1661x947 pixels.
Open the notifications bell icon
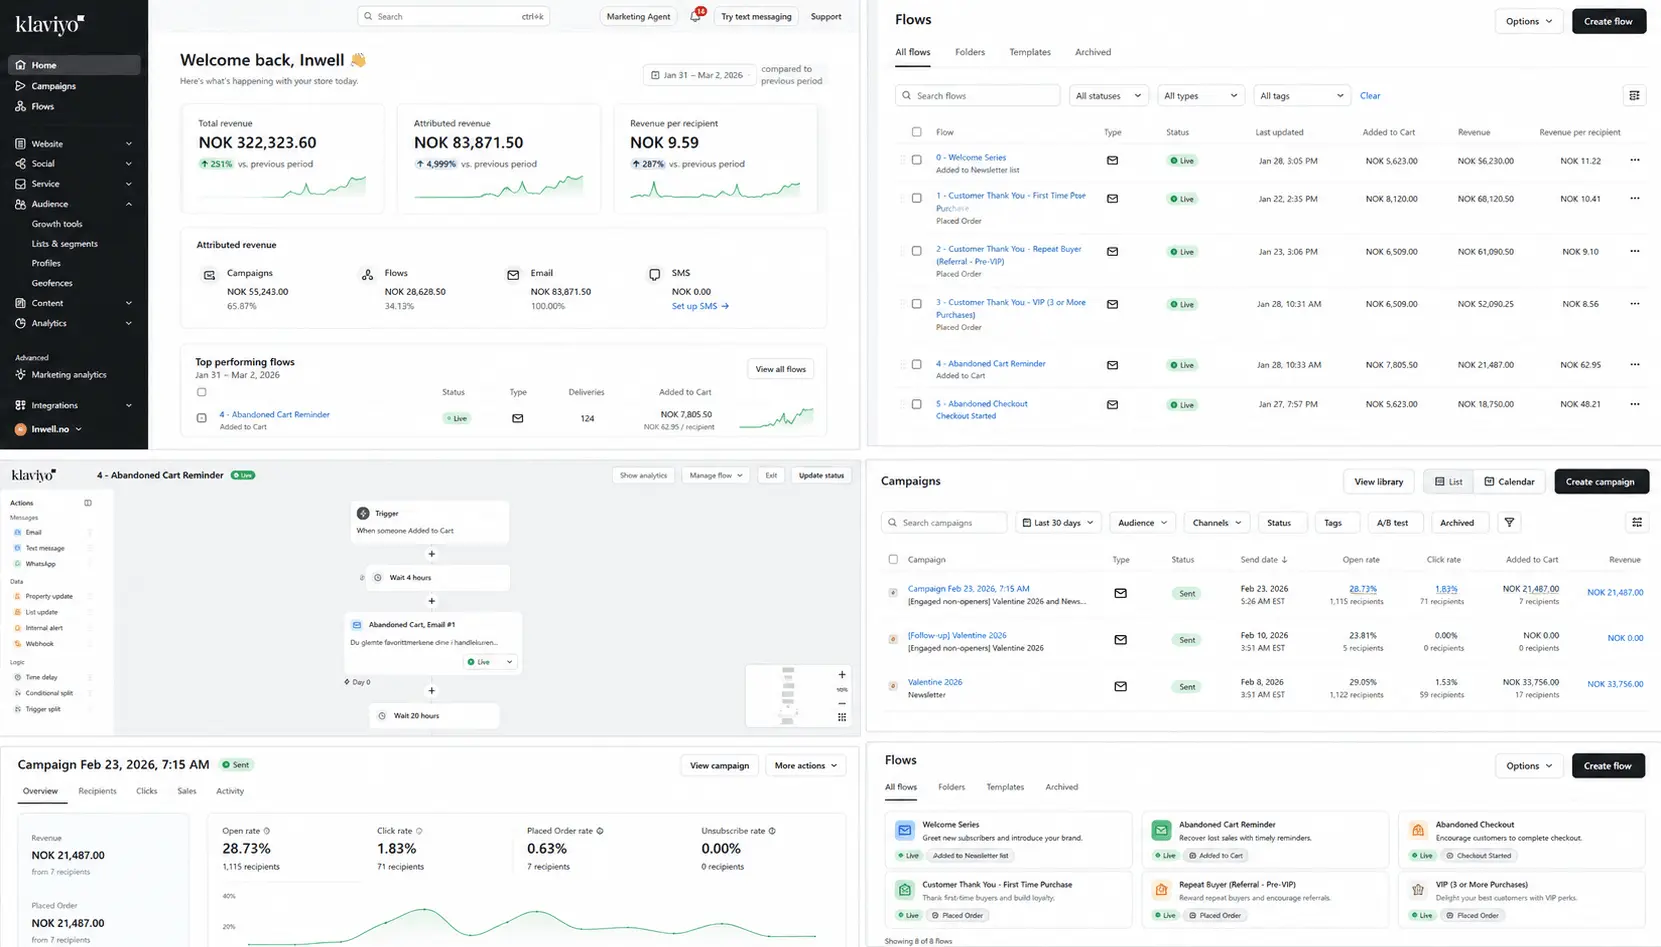click(x=695, y=16)
